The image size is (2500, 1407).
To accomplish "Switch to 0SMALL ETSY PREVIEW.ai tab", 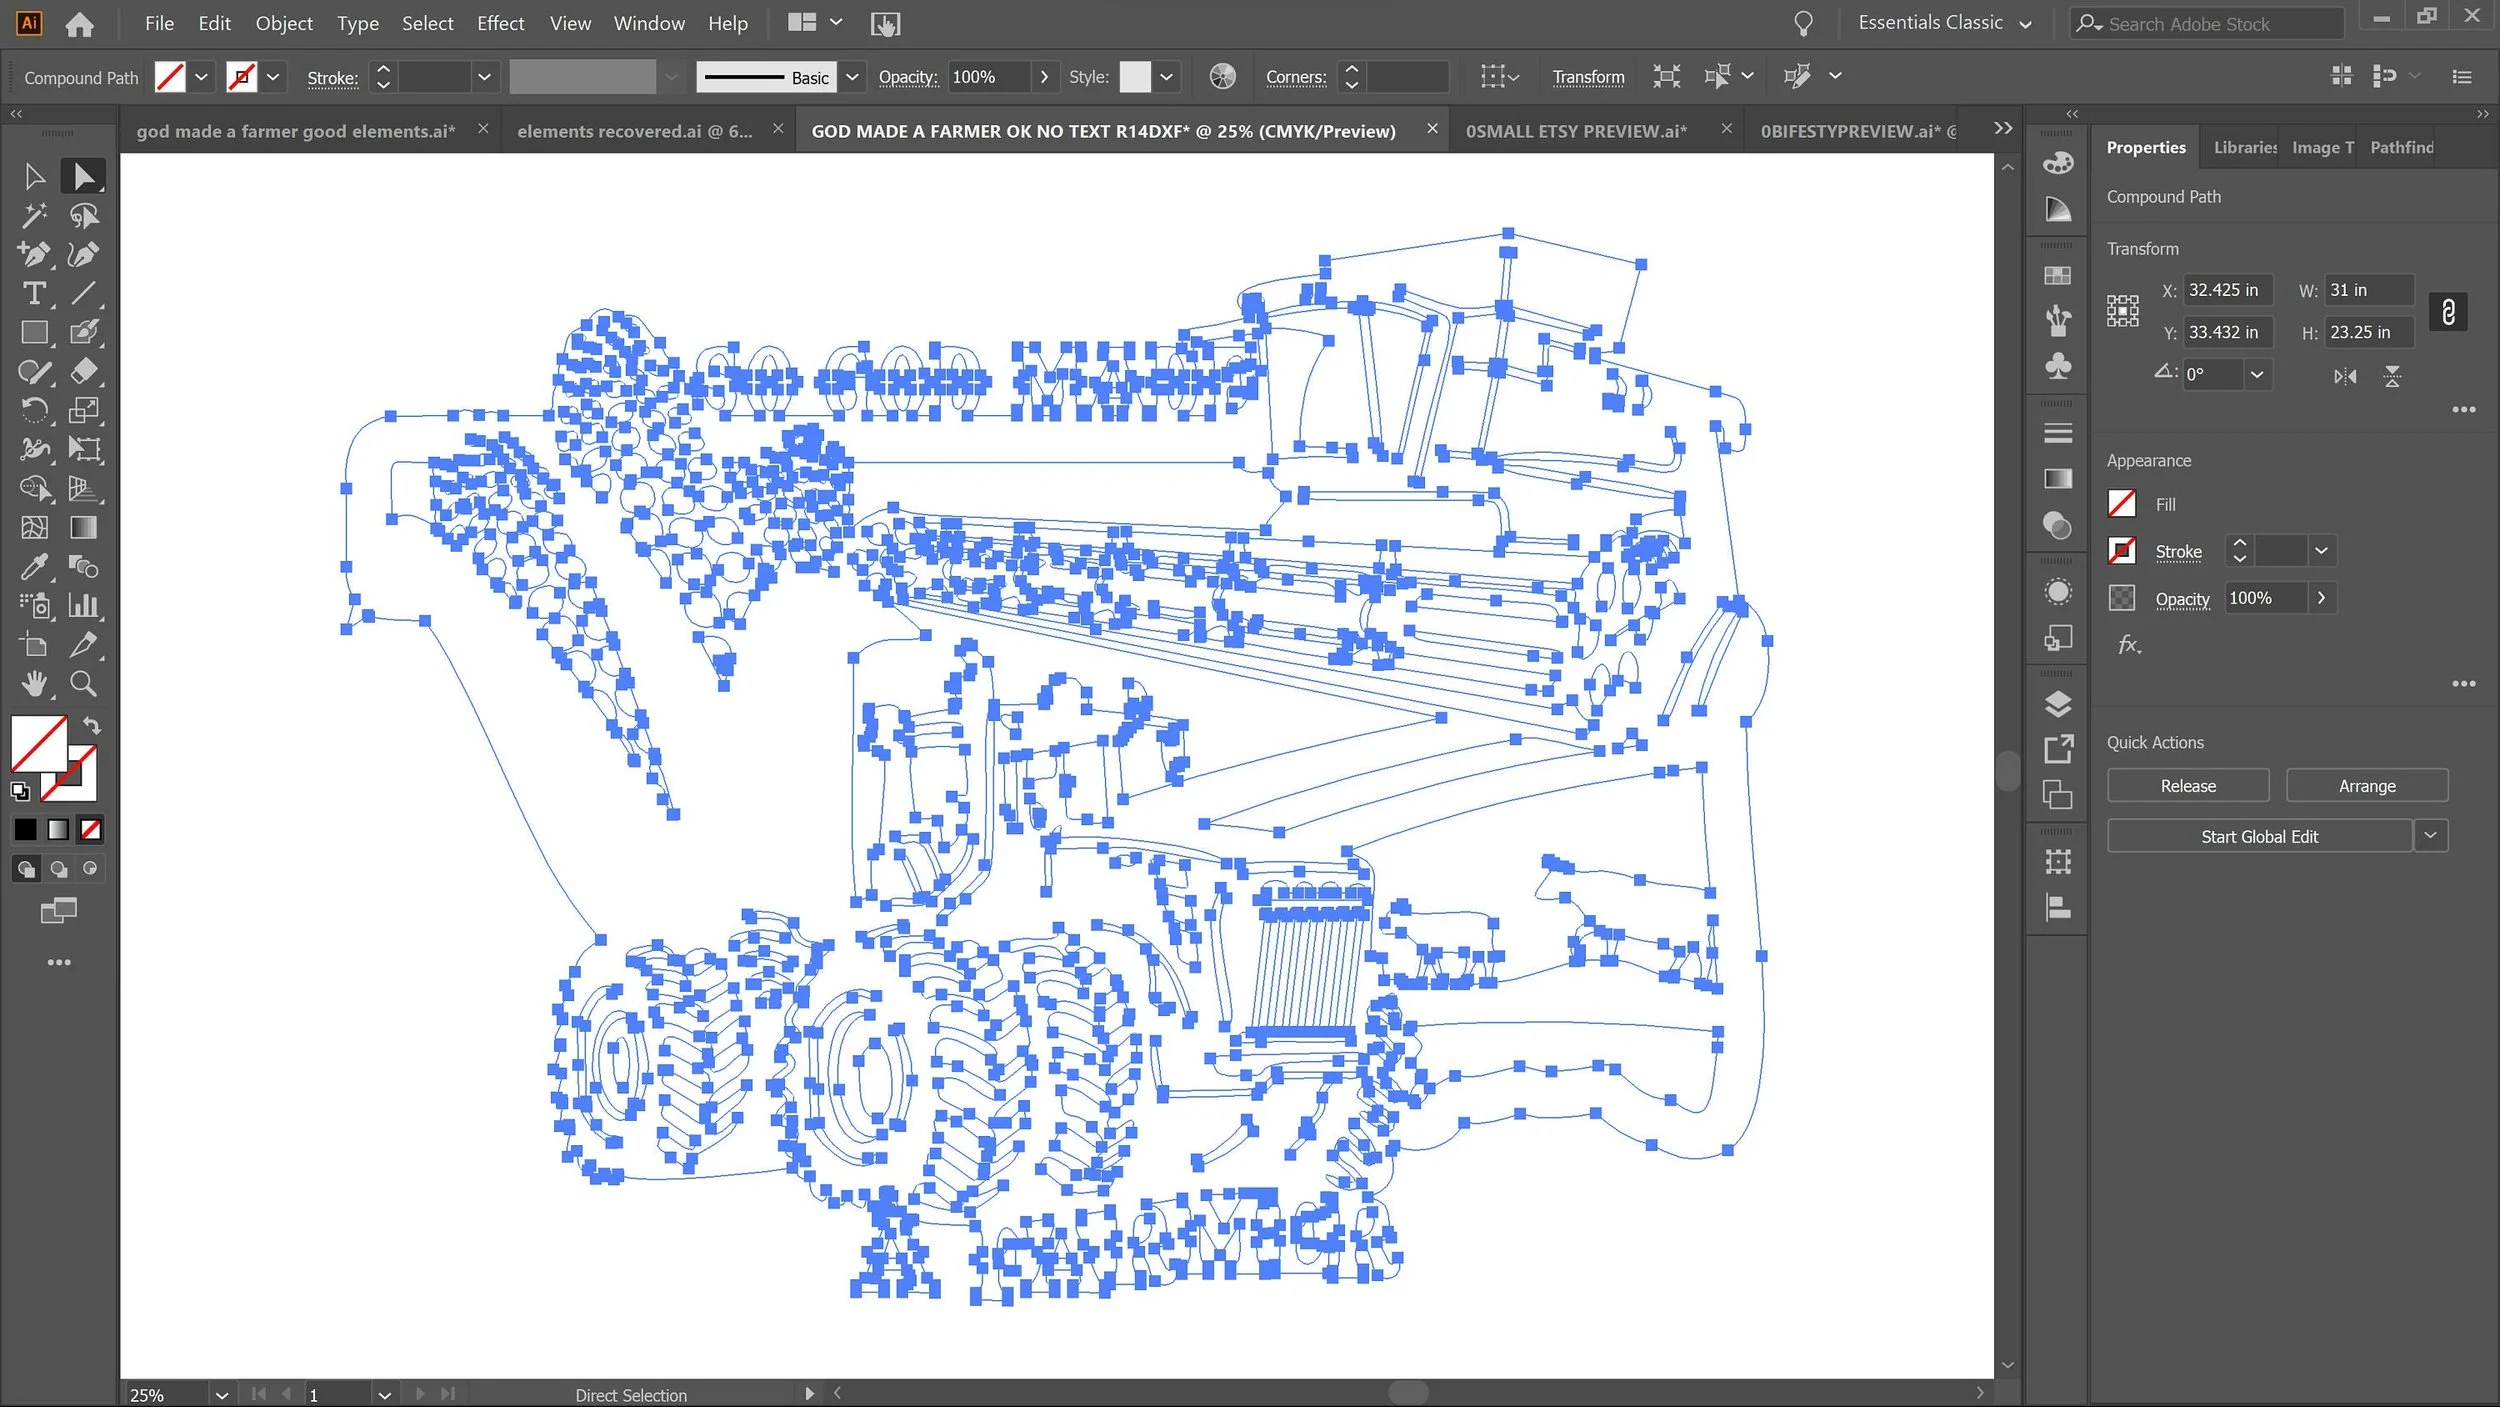I will click(x=1576, y=131).
